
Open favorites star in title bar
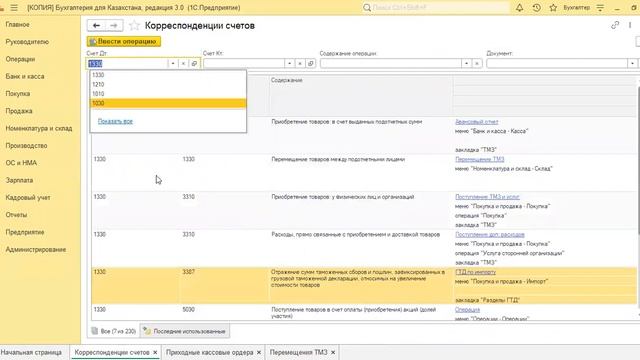click(553, 8)
